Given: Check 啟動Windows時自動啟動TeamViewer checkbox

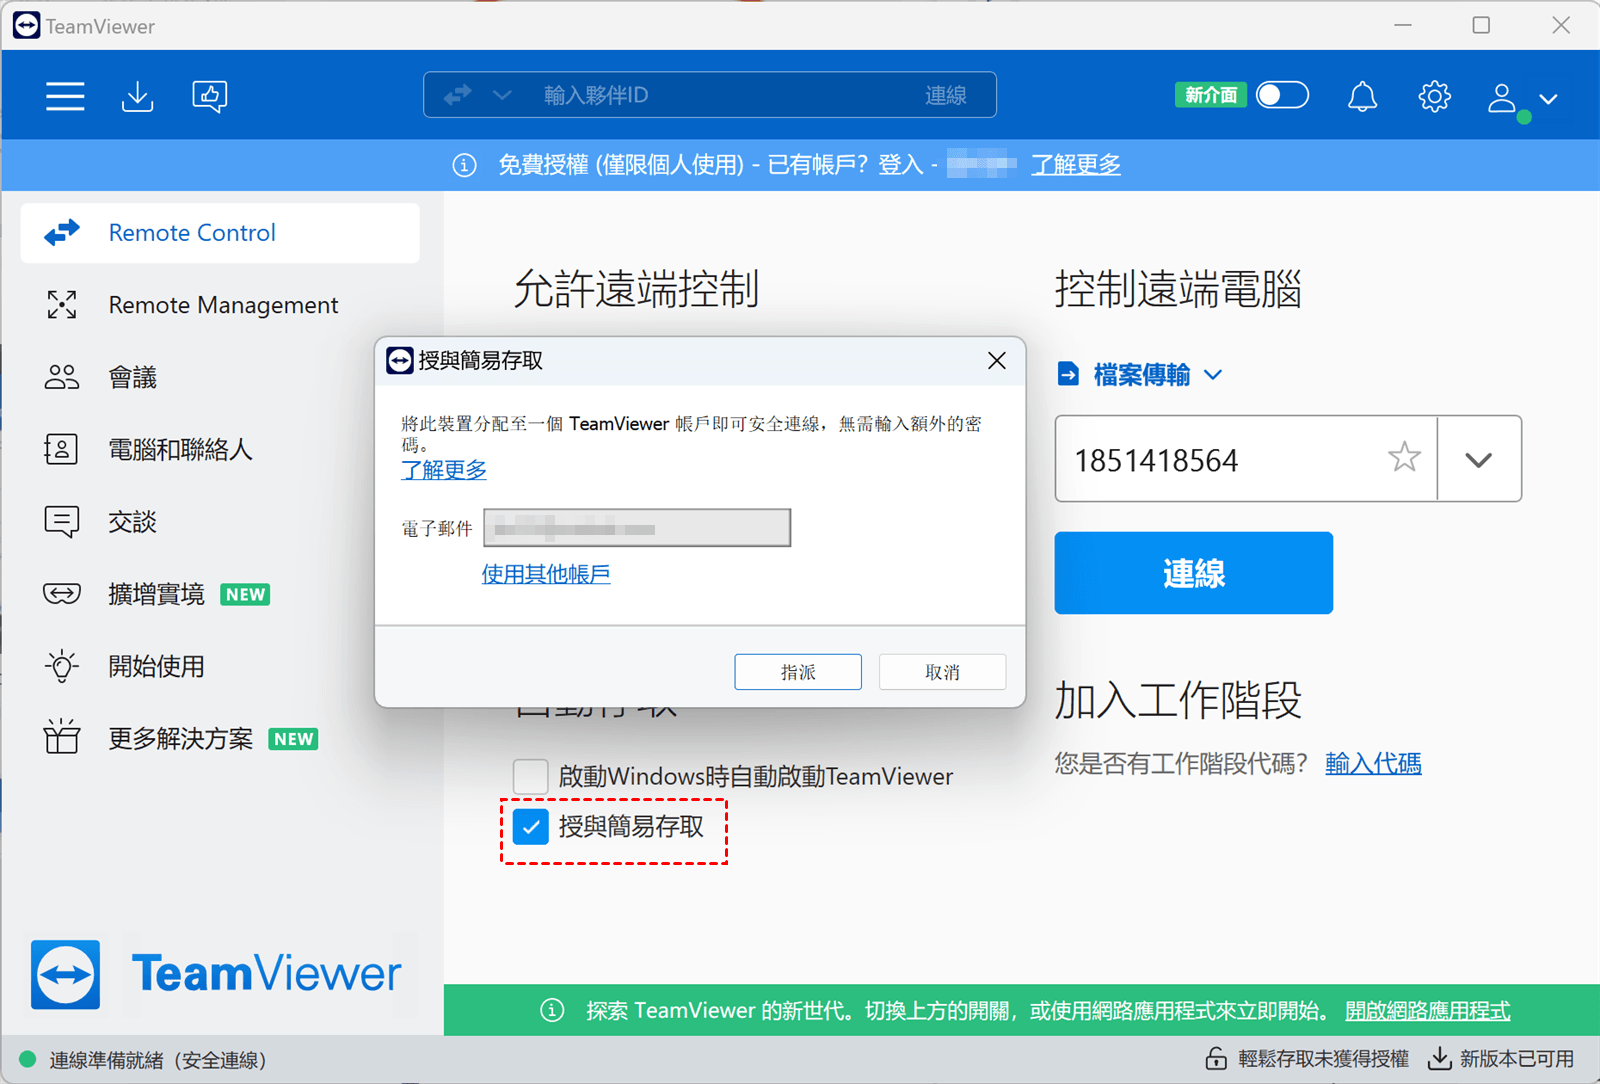Looking at the screenshot, I should tap(531, 776).
